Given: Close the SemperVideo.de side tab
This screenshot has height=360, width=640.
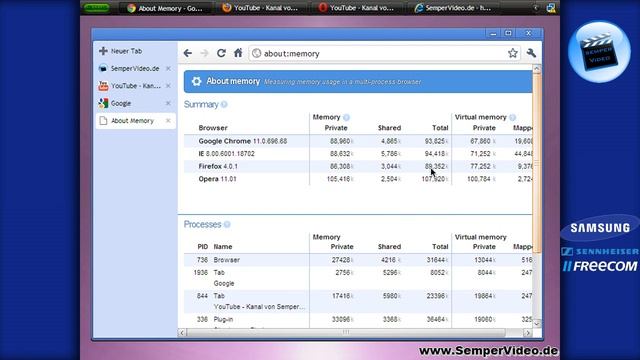Looking at the screenshot, I should pyautogui.click(x=168, y=69).
